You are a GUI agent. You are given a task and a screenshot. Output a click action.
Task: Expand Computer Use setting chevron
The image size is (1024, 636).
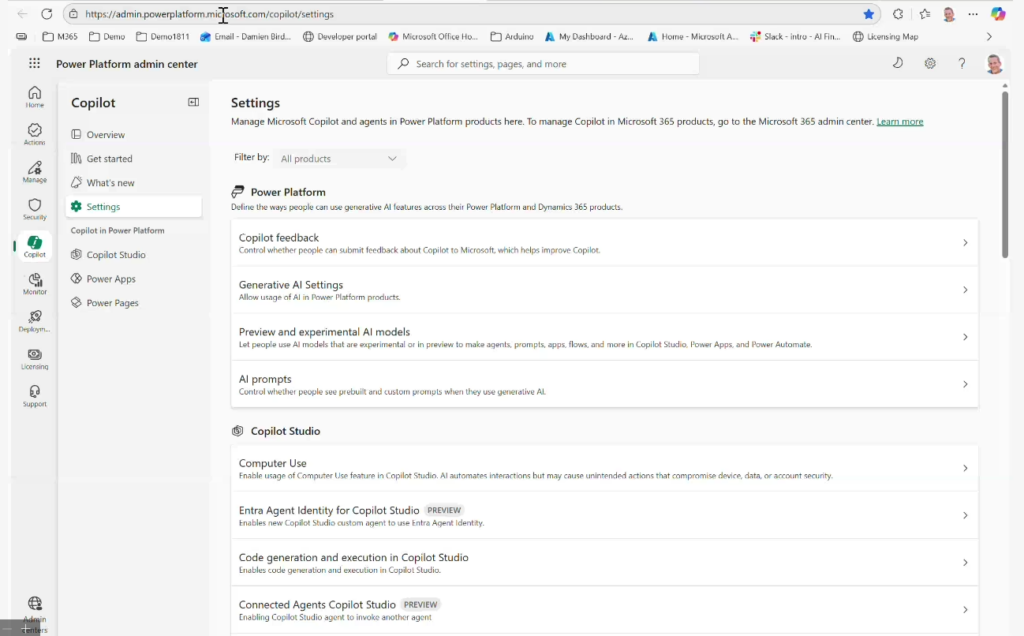pyautogui.click(x=965, y=468)
